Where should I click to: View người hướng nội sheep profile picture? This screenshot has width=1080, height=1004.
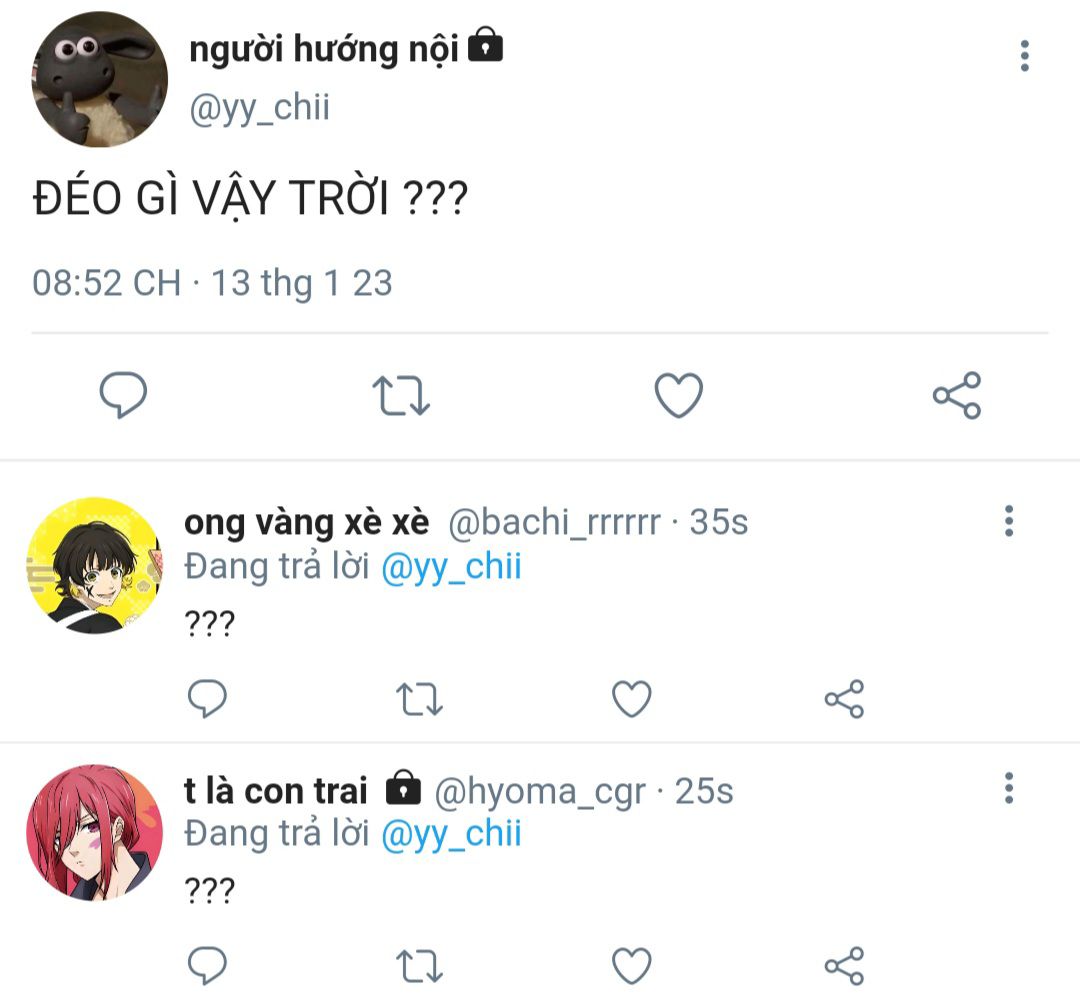point(100,79)
